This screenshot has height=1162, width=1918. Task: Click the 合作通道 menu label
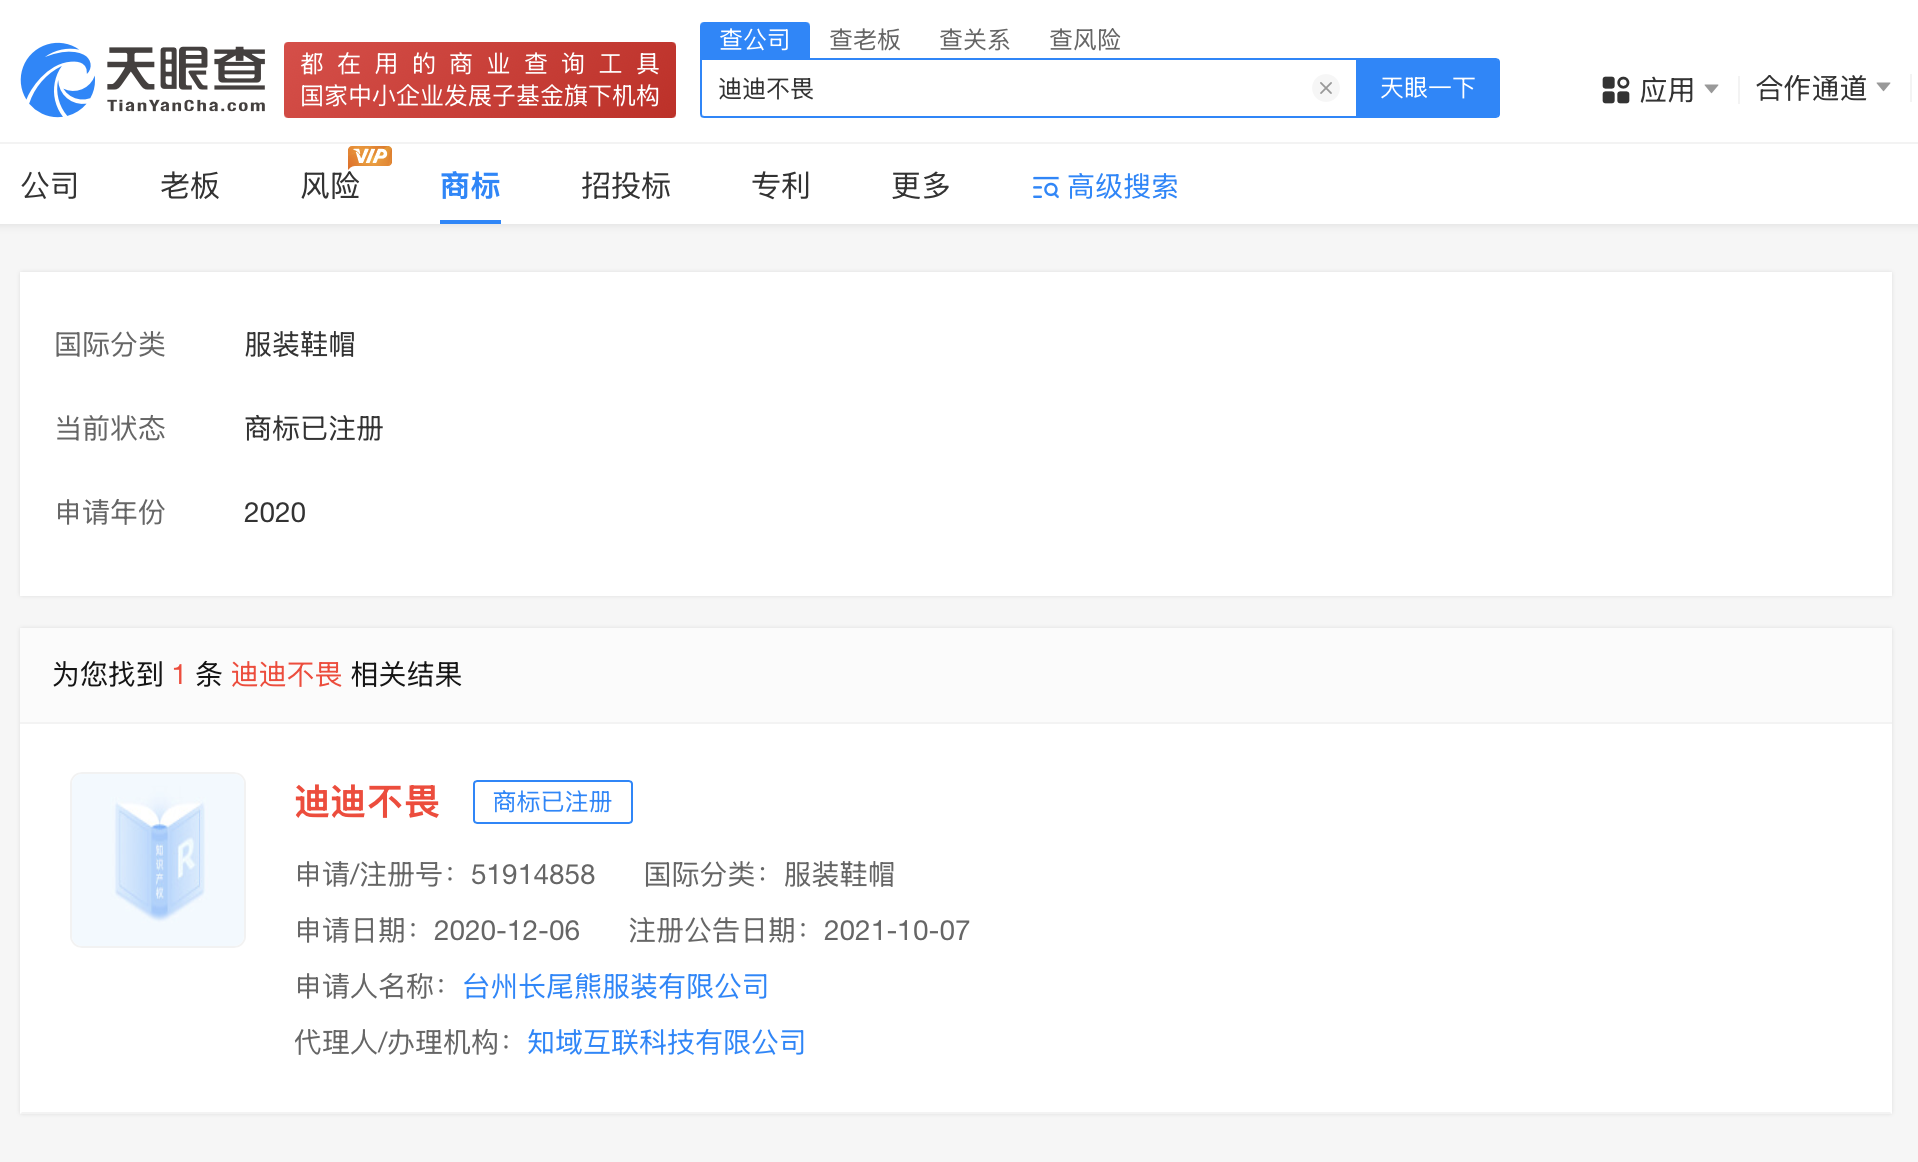[1811, 89]
